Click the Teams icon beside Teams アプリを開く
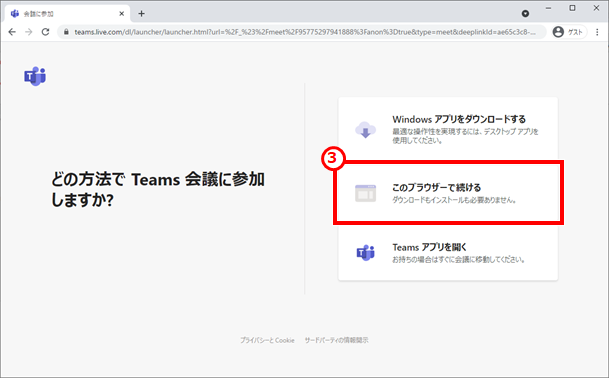Viewport: 609px width, 378px height. [x=365, y=253]
